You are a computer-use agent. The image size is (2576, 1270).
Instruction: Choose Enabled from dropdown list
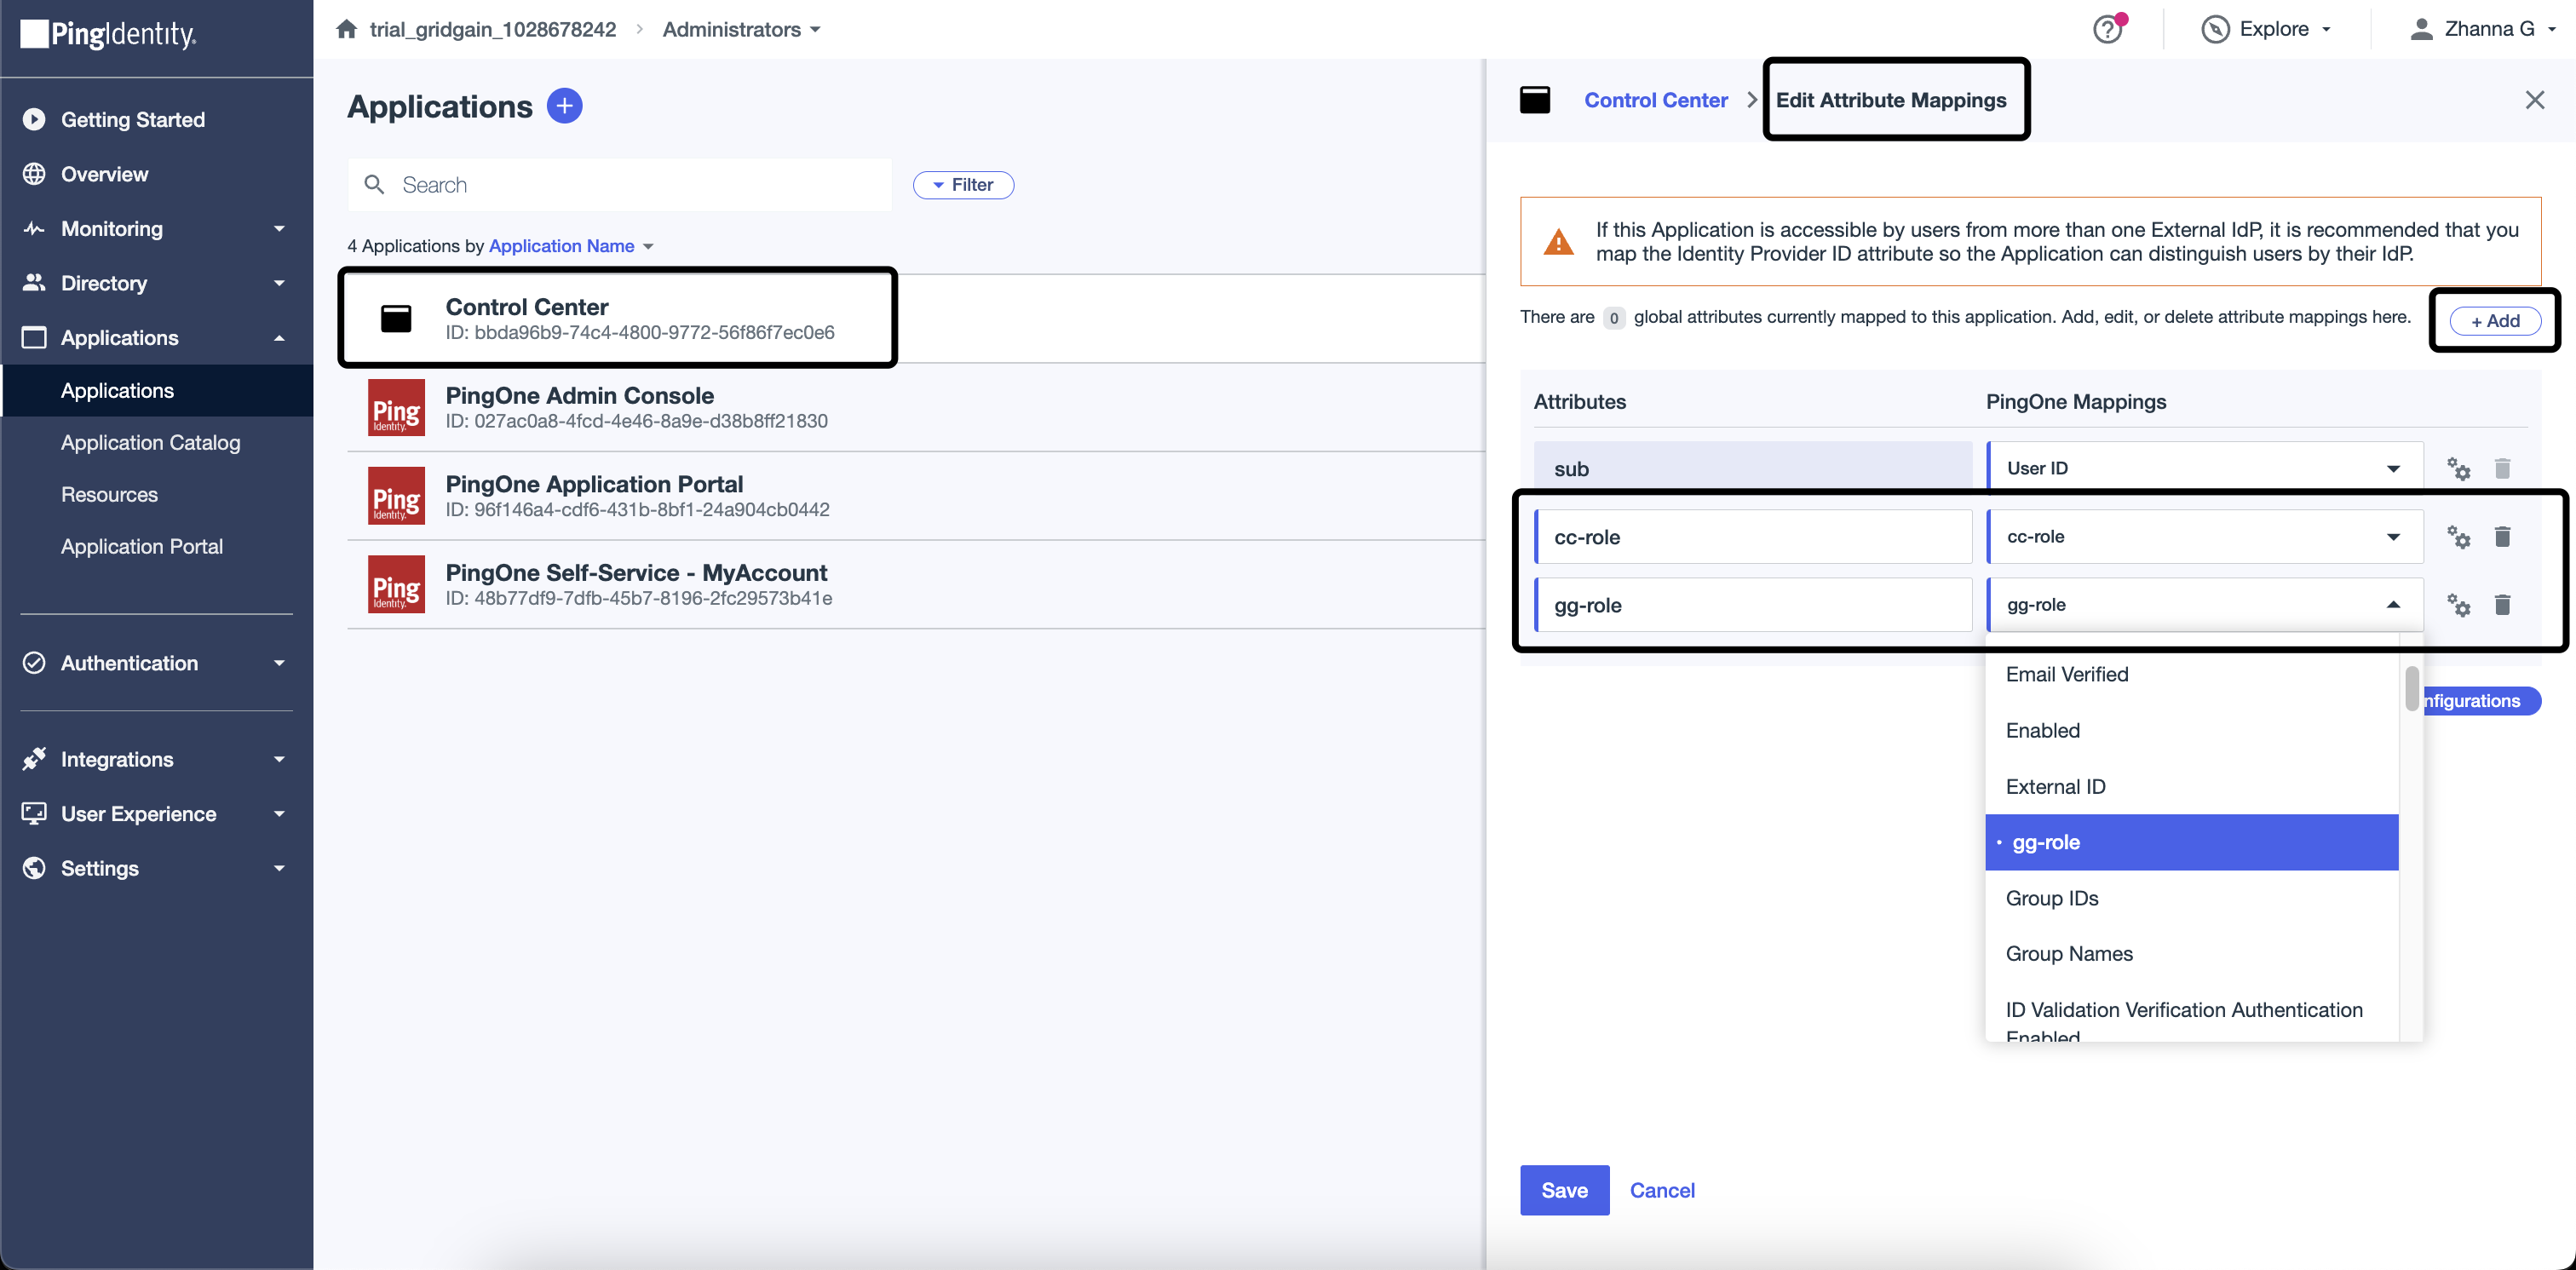2191,730
